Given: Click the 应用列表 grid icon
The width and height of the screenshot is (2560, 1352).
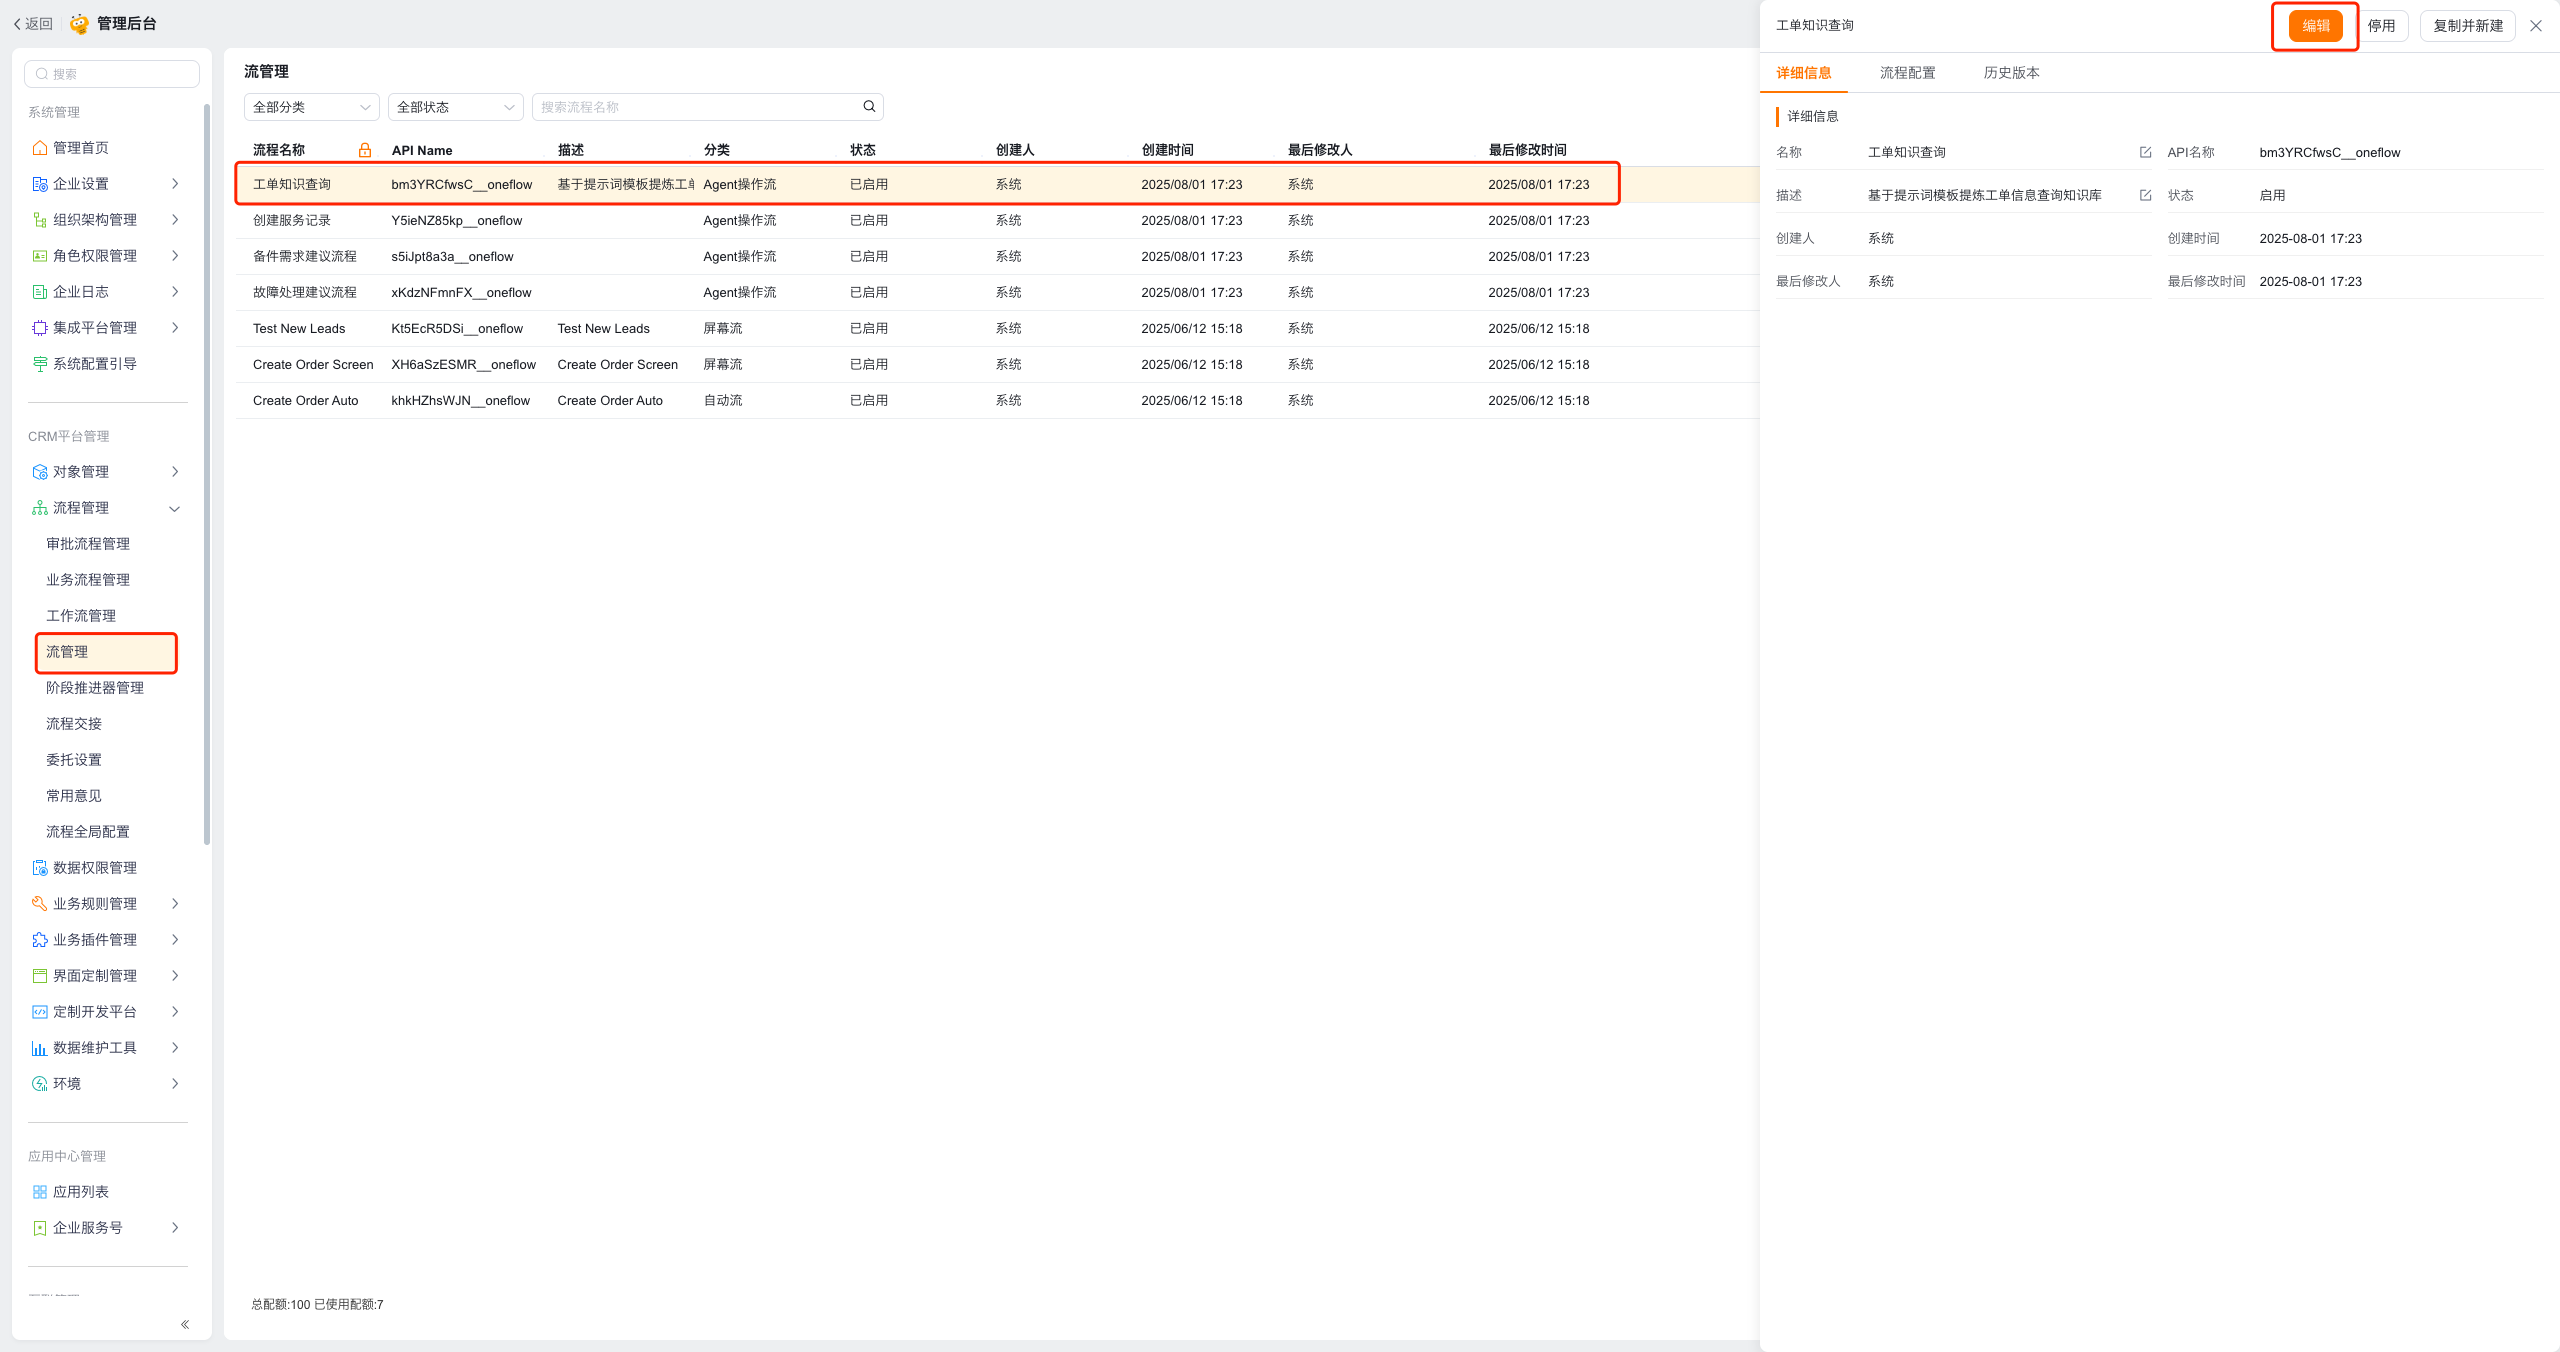Looking at the screenshot, I should click(40, 1192).
